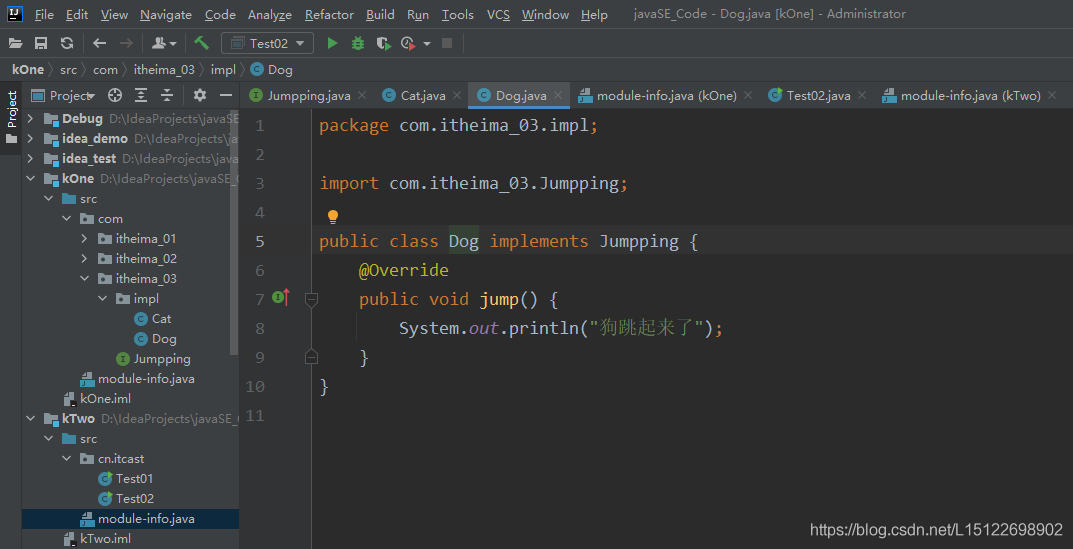Collapse all nodes in the Project tree
This screenshot has height=549, width=1073.
(x=167, y=95)
